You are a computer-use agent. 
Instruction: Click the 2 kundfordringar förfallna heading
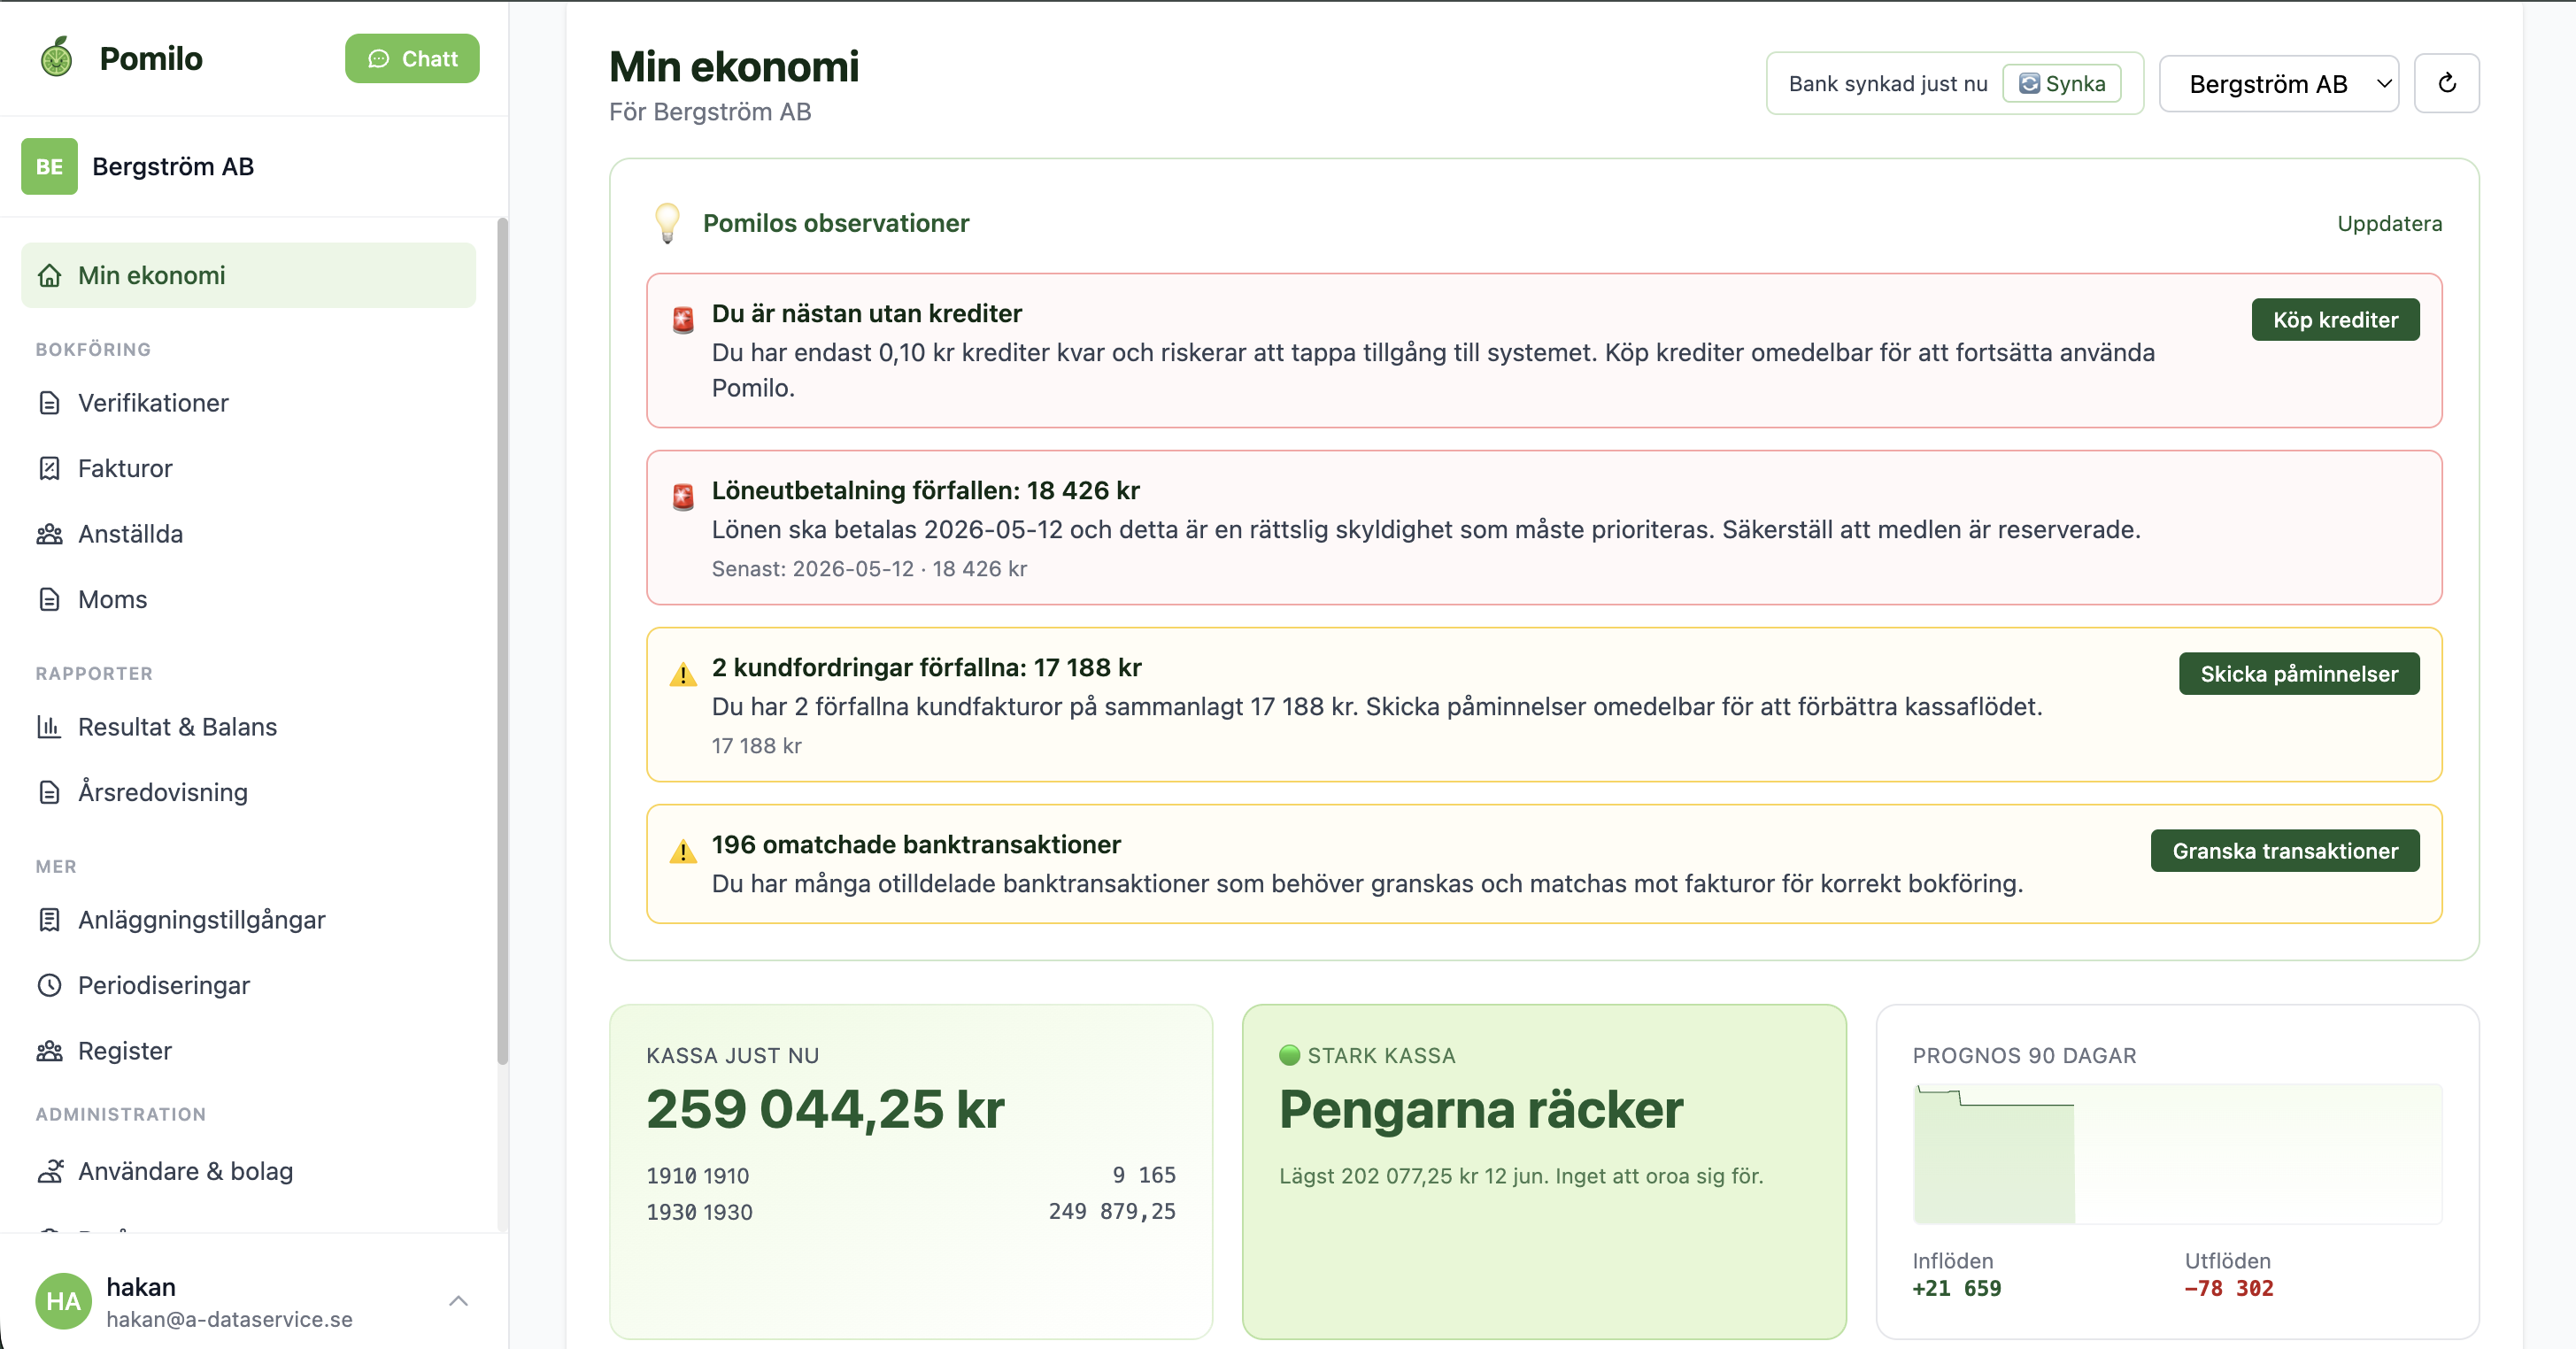[x=926, y=667]
